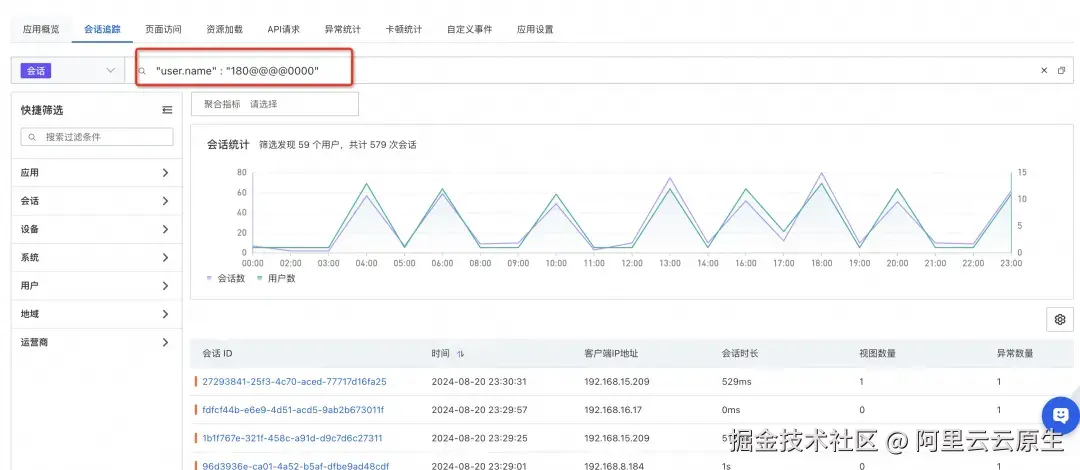Viewport: 1080px width, 470px height.
Task: Clear the search query with the X icon
Action: click(x=1043, y=70)
